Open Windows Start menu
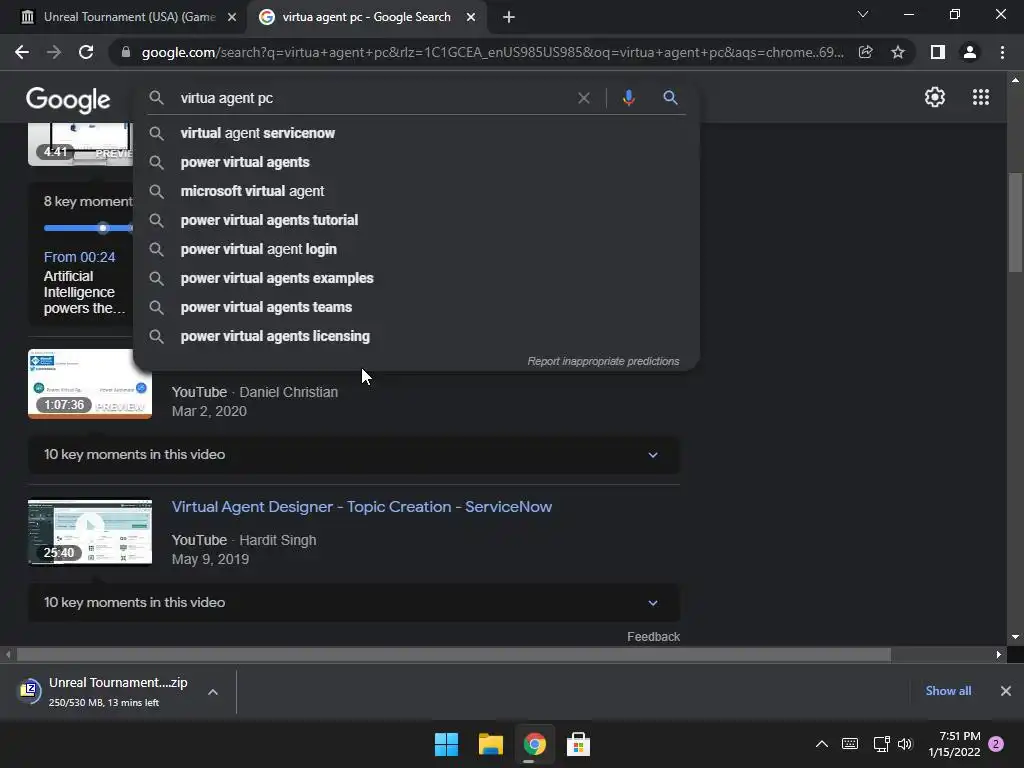The width and height of the screenshot is (1024, 768). click(x=447, y=744)
